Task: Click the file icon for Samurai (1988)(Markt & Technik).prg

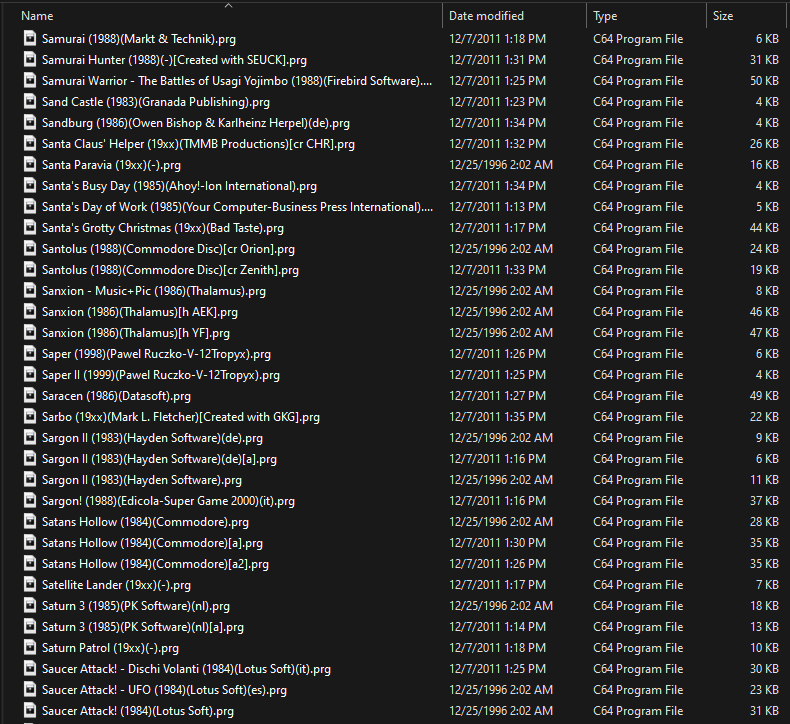Action: (x=30, y=39)
